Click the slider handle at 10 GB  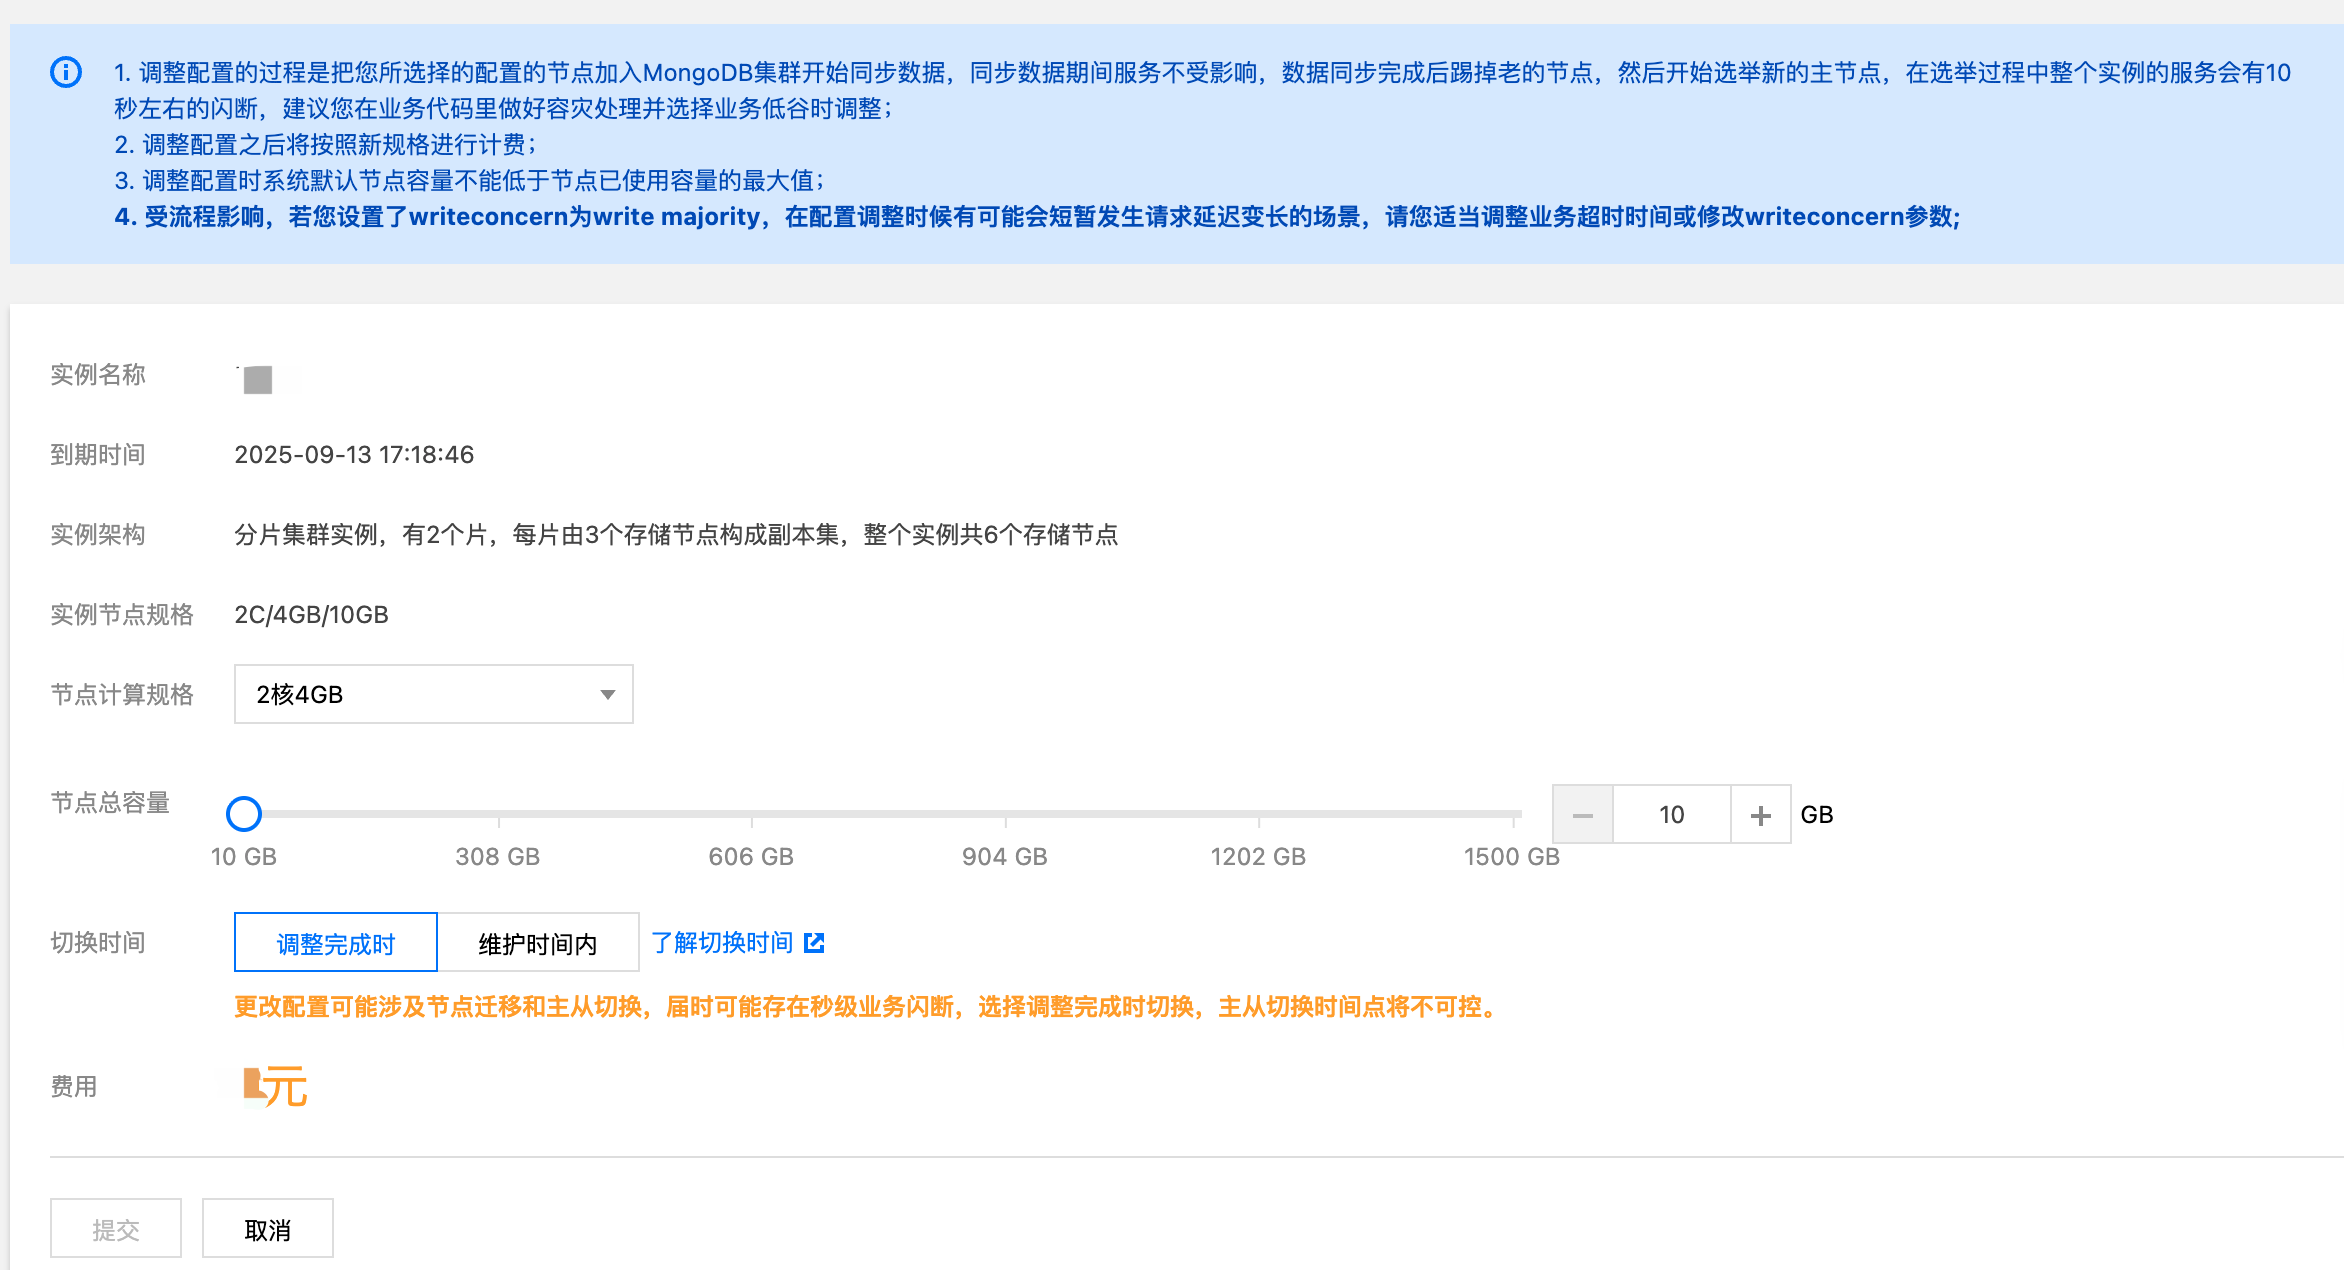pos(244,814)
